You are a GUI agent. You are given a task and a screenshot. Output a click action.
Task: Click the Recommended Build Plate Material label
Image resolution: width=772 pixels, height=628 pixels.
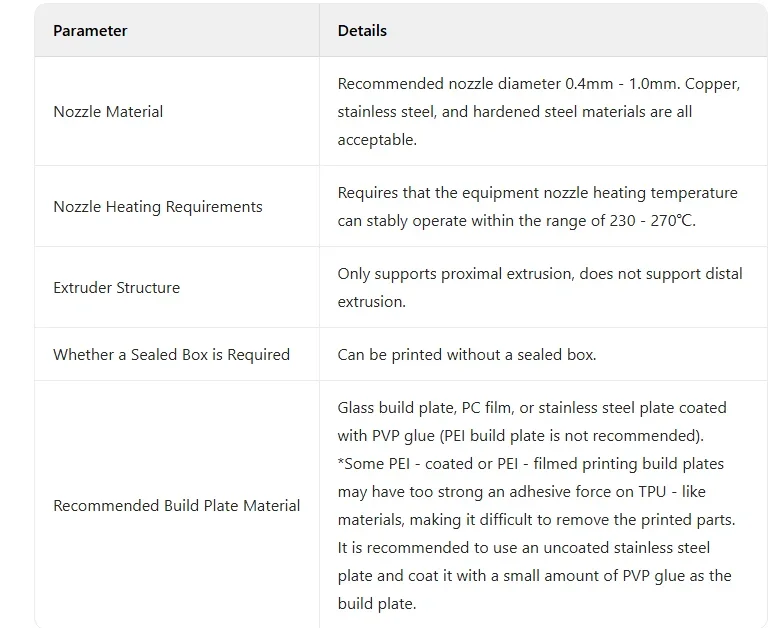[x=176, y=505]
